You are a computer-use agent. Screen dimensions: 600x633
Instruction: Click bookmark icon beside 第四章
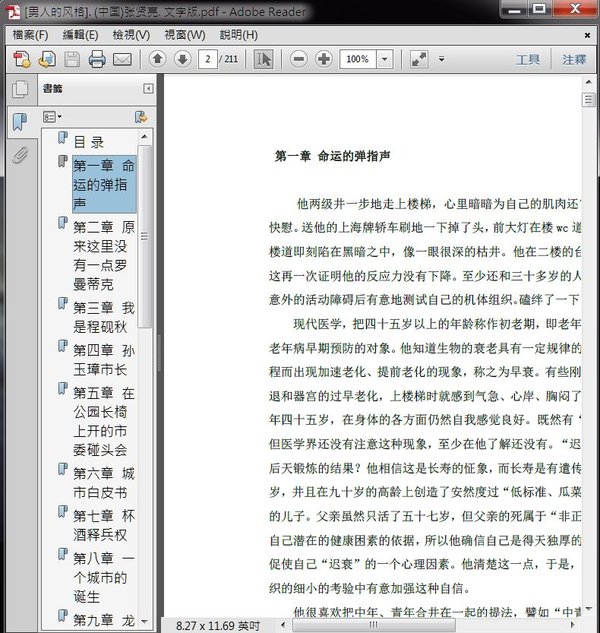click(63, 346)
